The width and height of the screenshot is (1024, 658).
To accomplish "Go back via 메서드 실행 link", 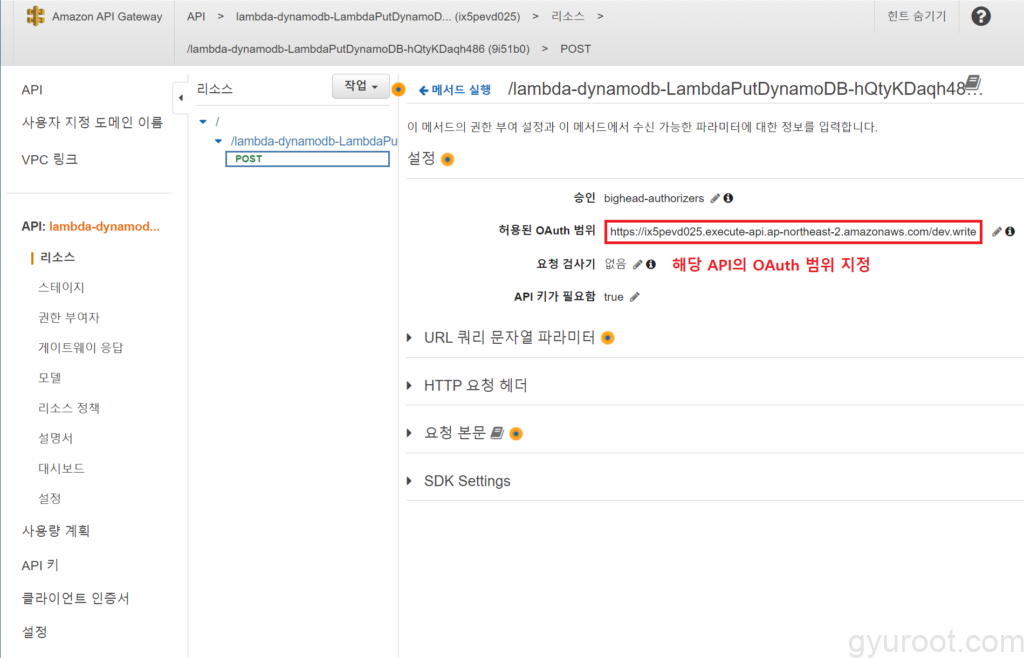I will [x=455, y=90].
